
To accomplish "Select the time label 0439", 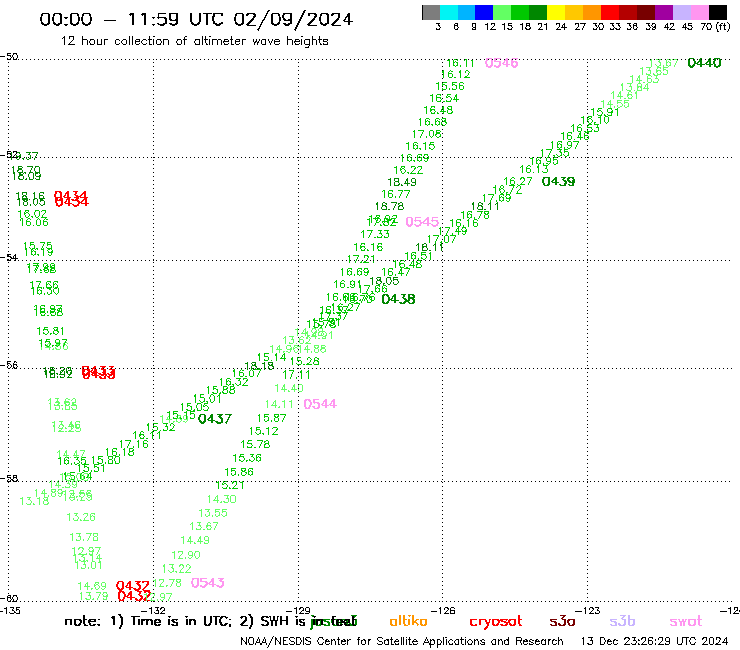I will tap(558, 182).
